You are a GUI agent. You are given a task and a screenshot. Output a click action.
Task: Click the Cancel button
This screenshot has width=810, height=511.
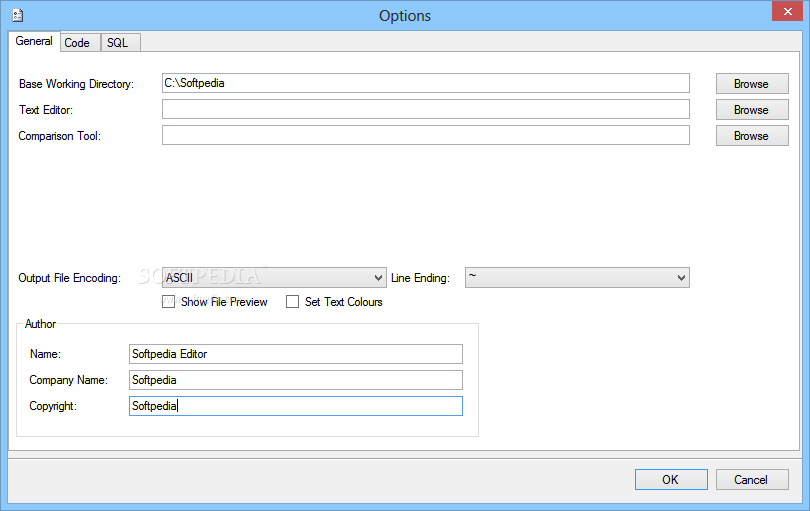[752, 479]
